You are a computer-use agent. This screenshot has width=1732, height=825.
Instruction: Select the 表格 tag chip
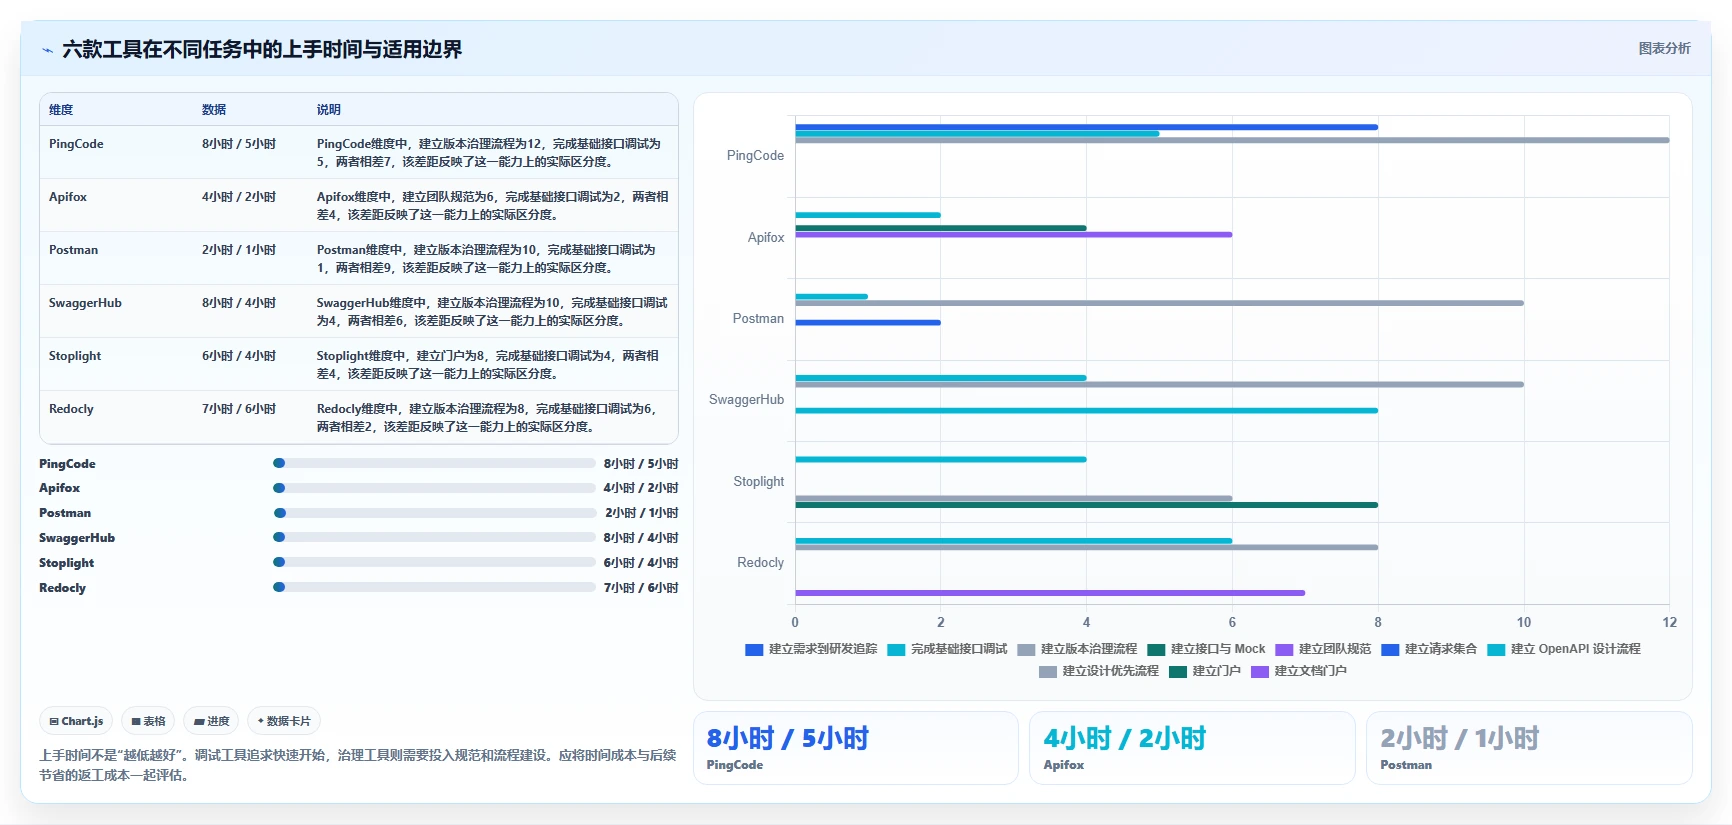[148, 721]
